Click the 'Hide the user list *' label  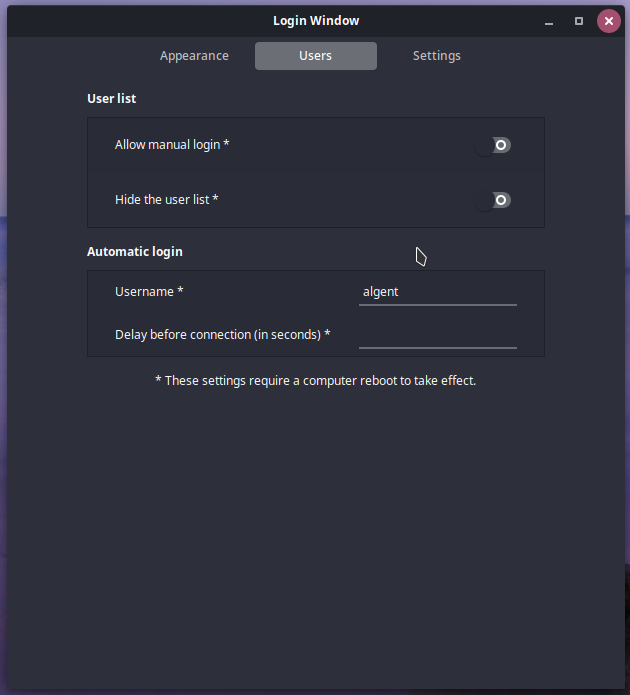166,200
